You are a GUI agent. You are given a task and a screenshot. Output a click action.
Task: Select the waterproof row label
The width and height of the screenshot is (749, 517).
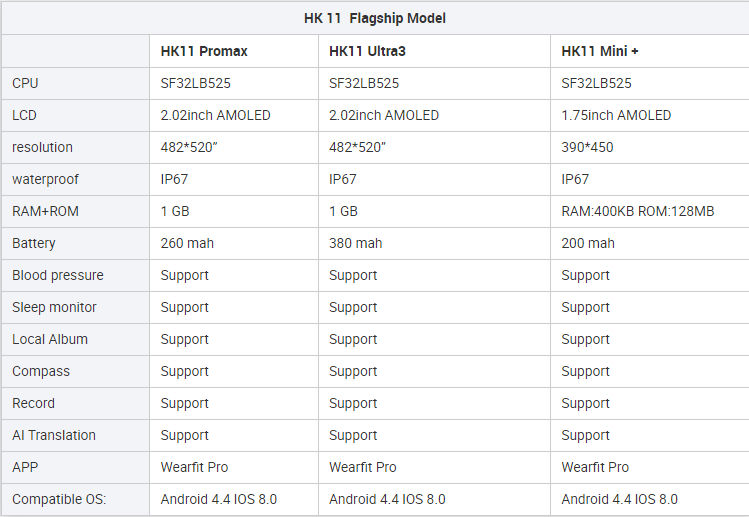45,179
